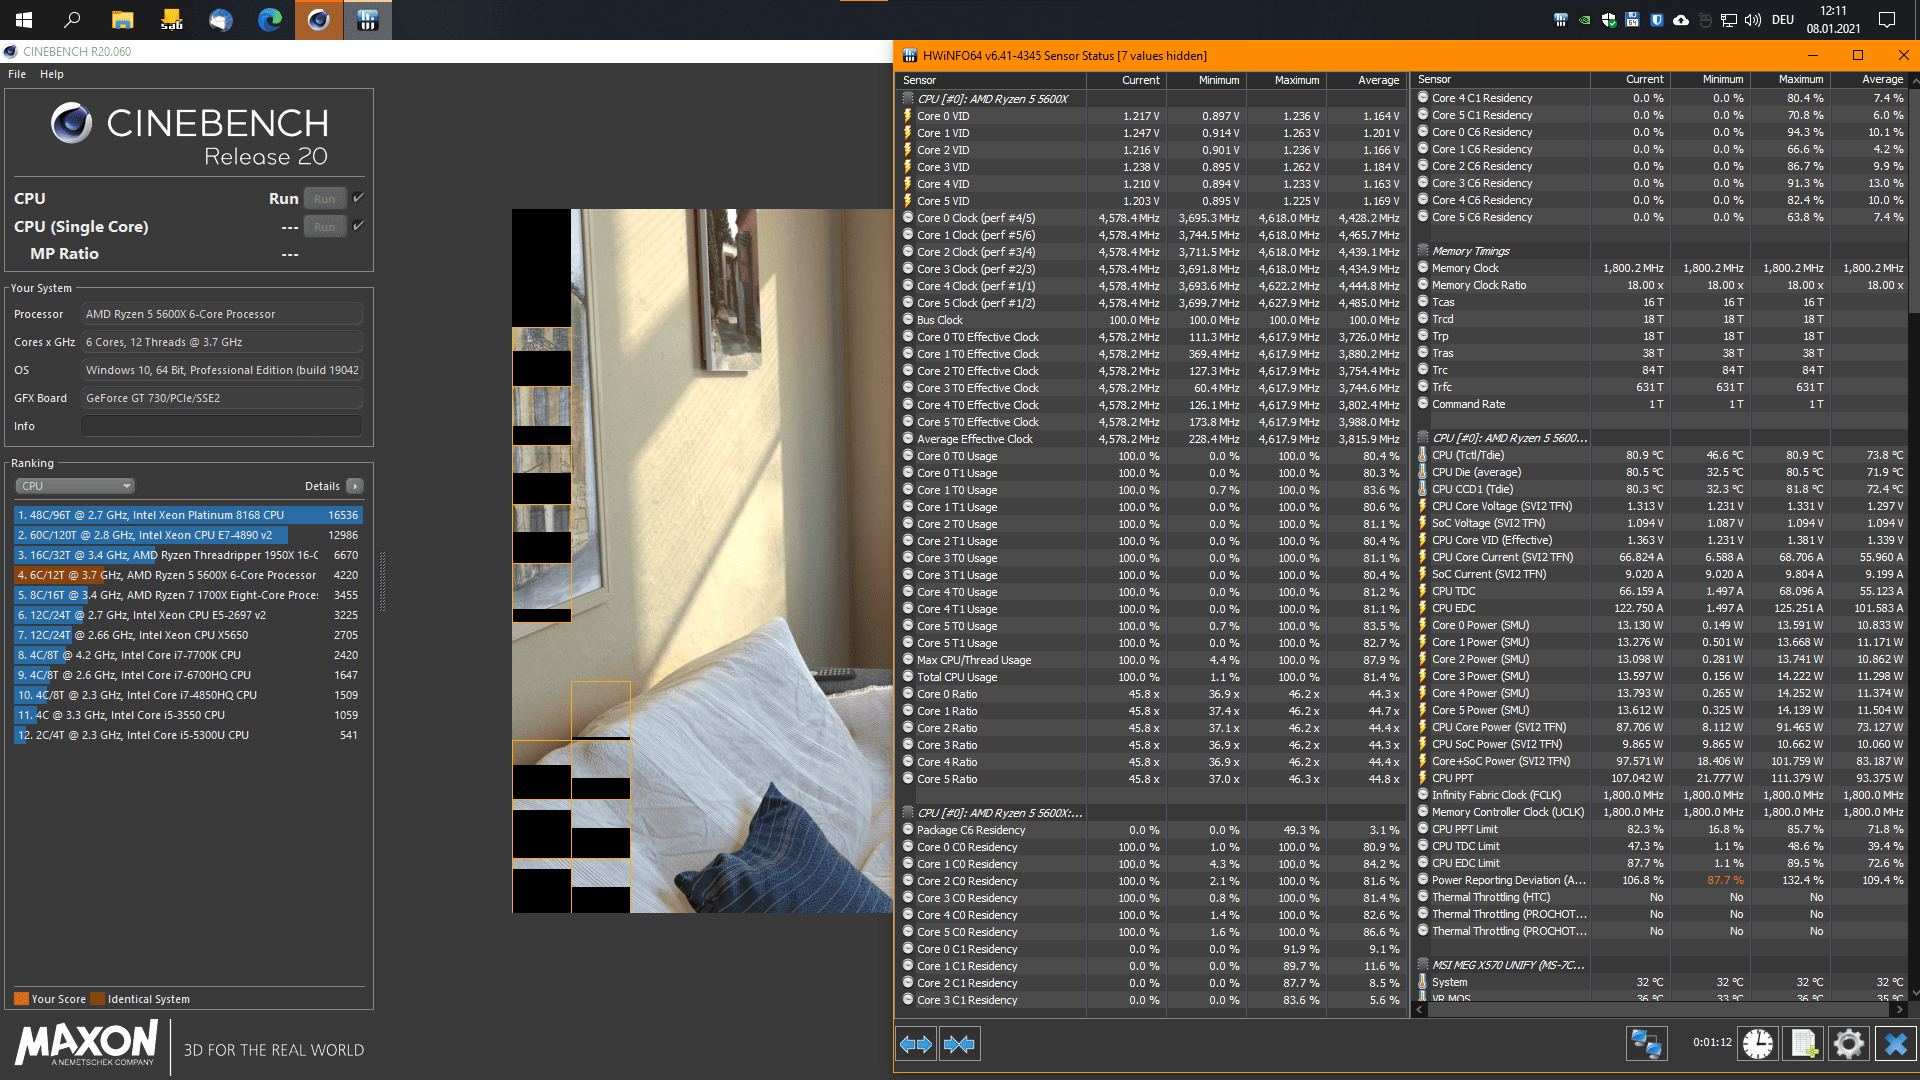Screen dimensions: 1920x1080
Task: Open taskbar search magnifier
Action: tap(72, 20)
